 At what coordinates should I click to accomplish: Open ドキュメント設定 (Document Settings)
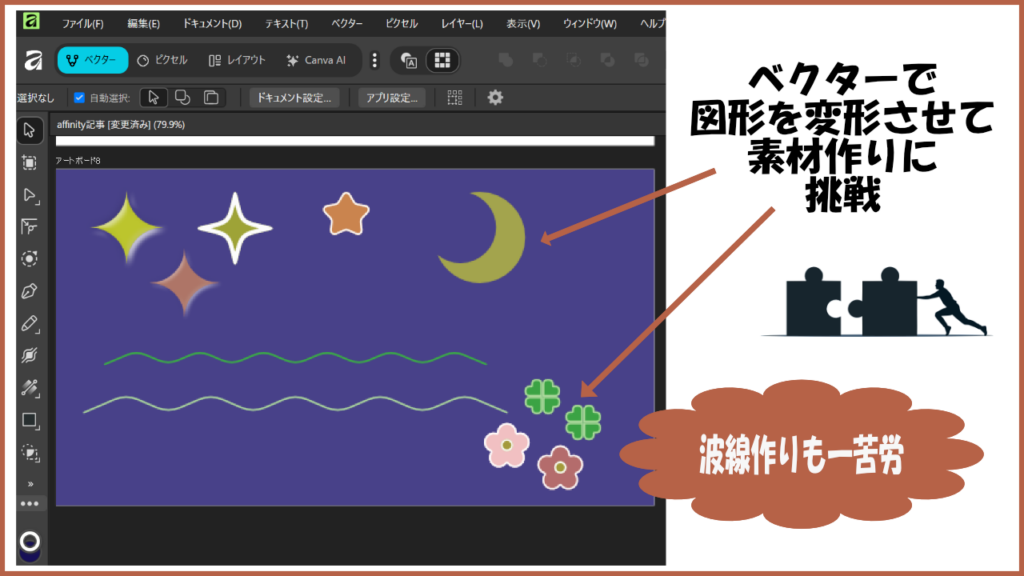click(x=292, y=98)
